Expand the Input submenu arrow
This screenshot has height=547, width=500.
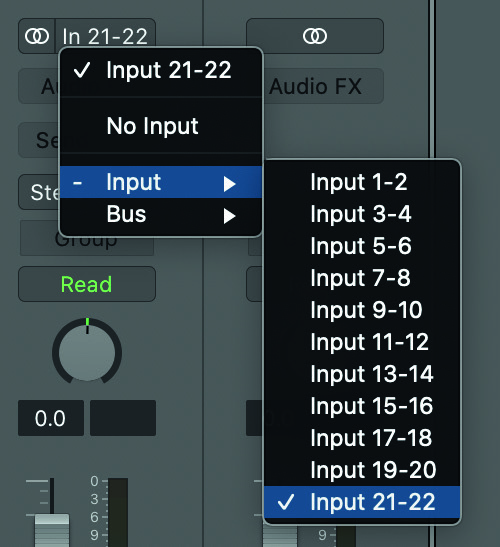[229, 184]
